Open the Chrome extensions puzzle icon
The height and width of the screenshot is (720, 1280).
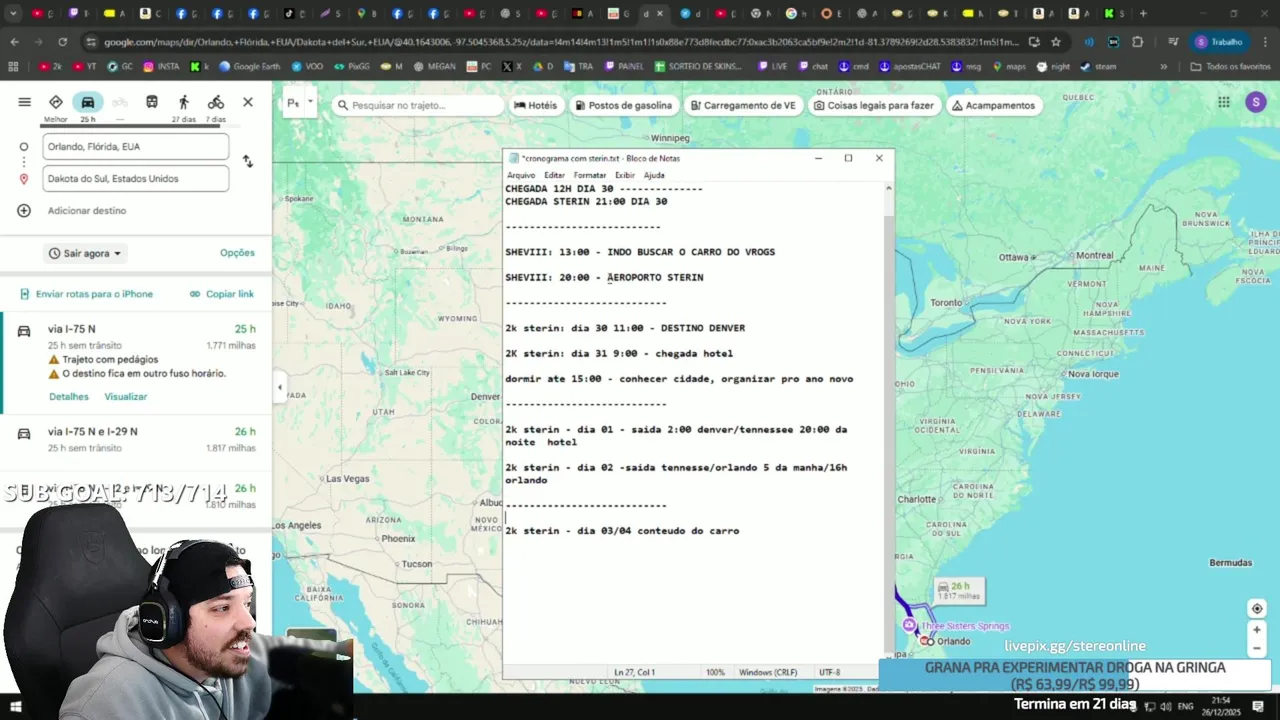click(1138, 42)
